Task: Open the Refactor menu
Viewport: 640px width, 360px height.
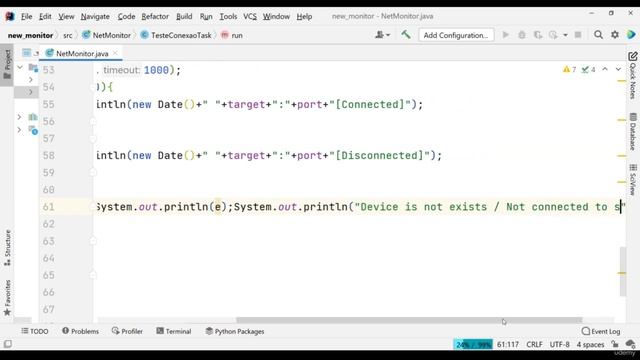Action: [x=155, y=16]
